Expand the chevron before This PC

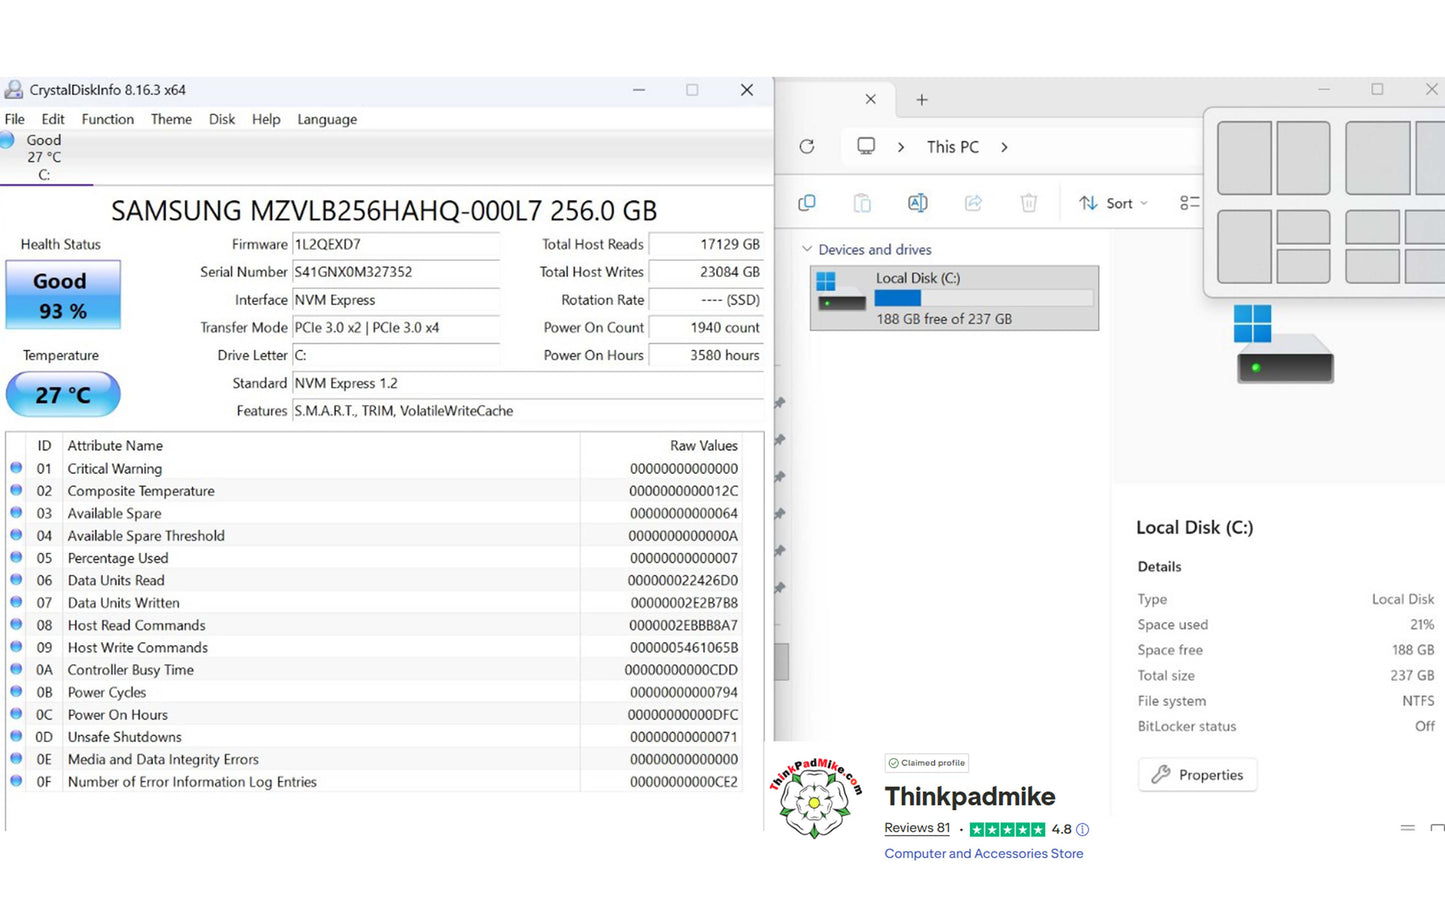coord(901,147)
